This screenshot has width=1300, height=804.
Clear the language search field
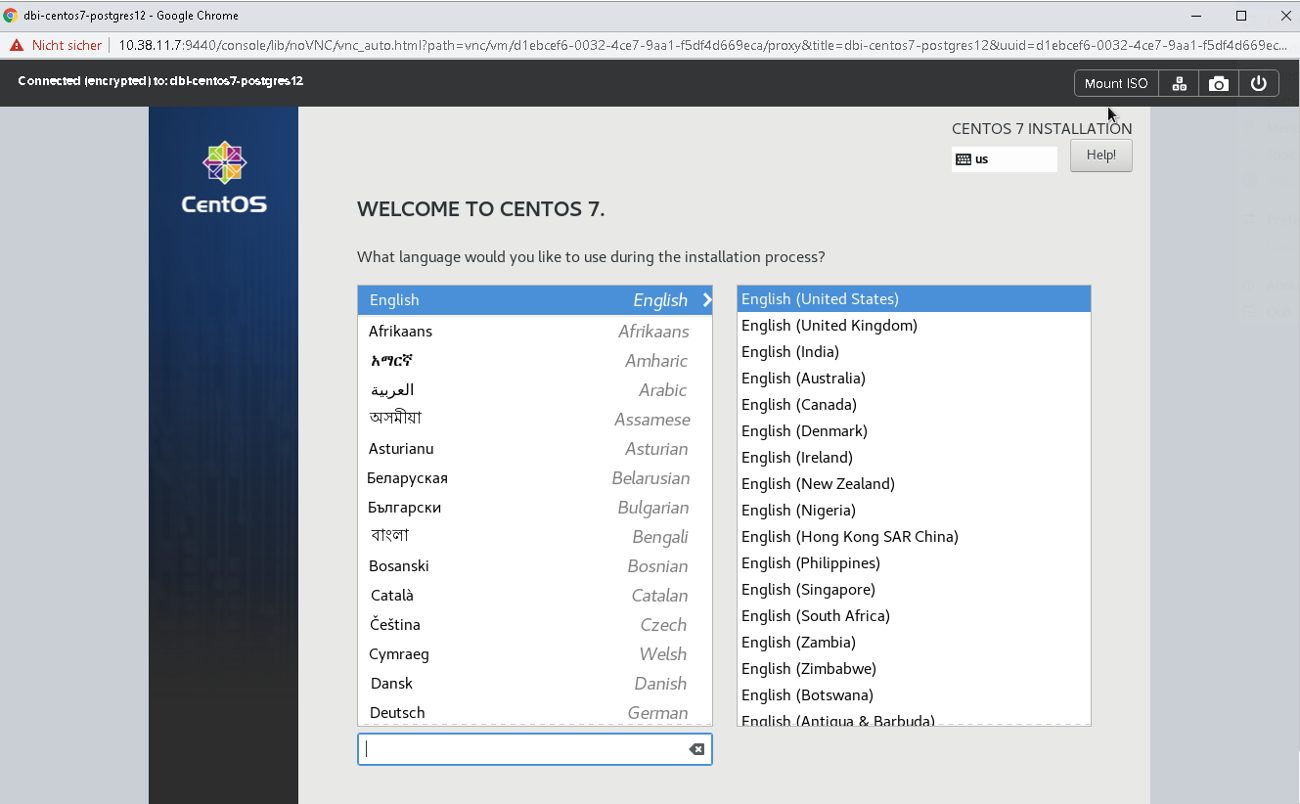pos(697,749)
